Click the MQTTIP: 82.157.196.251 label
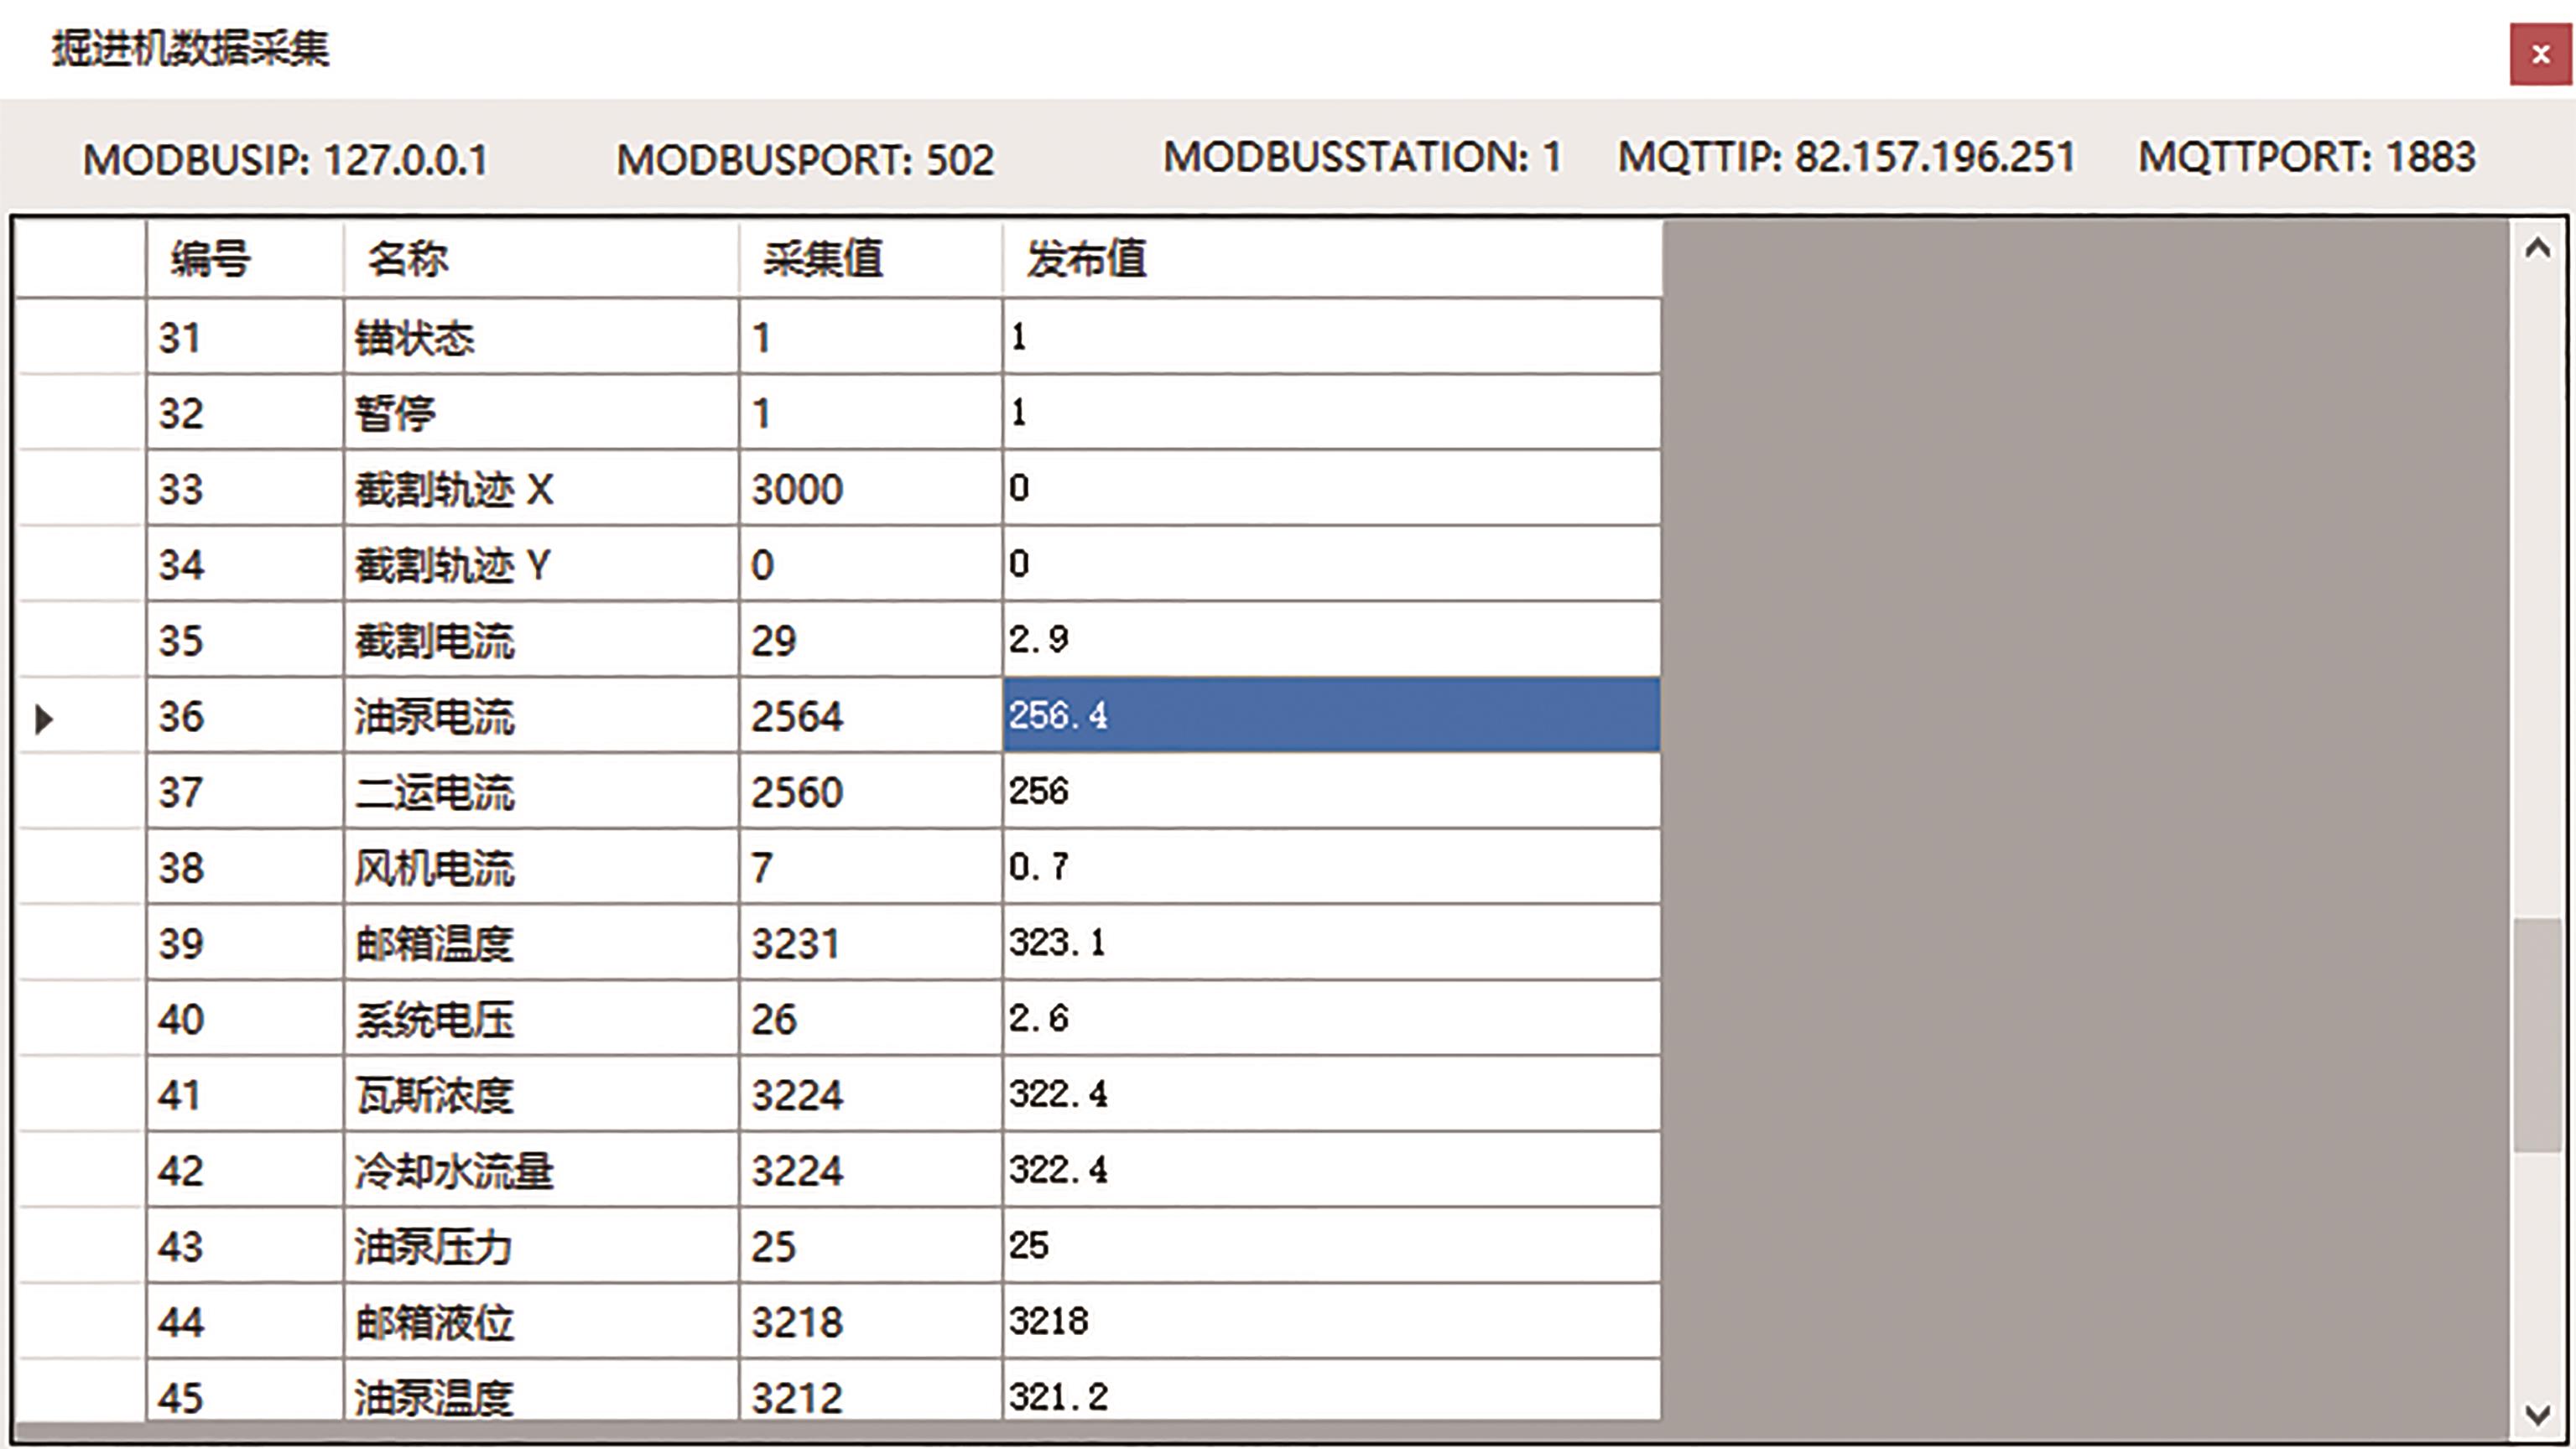This screenshot has height=1449, width=2576. (x=1846, y=157)
